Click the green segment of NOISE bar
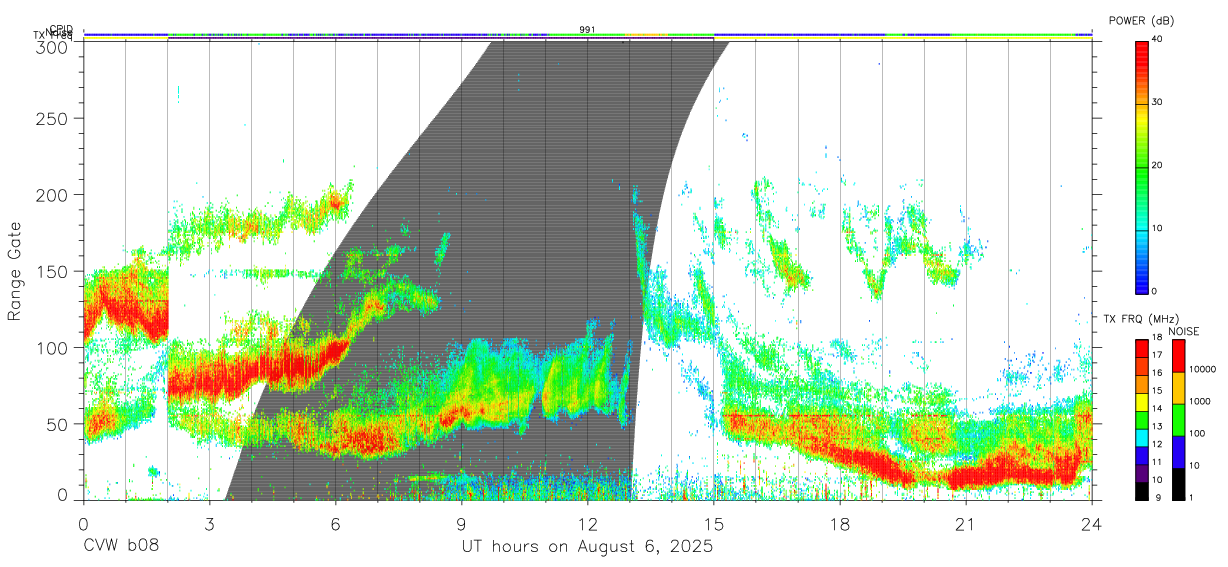The height and width of the screenshot is (567, 1228). tap(1178, 419)
